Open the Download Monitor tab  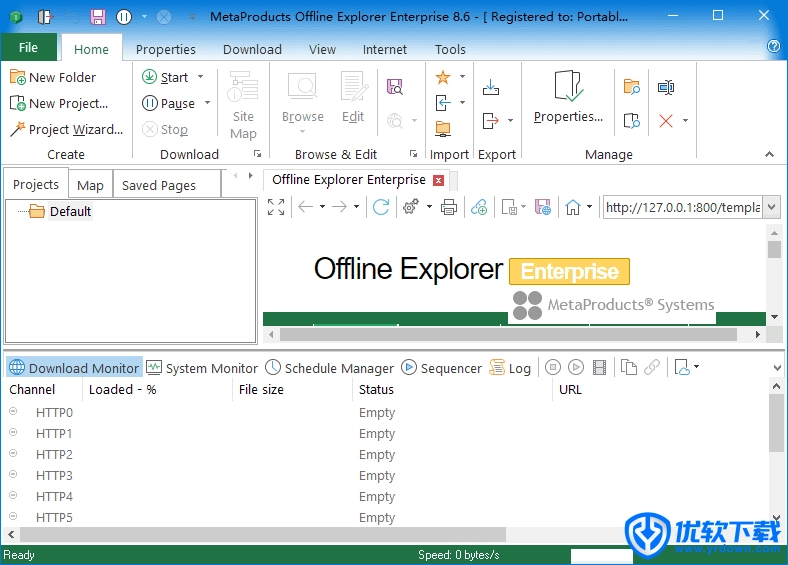(x=74, y=368)
